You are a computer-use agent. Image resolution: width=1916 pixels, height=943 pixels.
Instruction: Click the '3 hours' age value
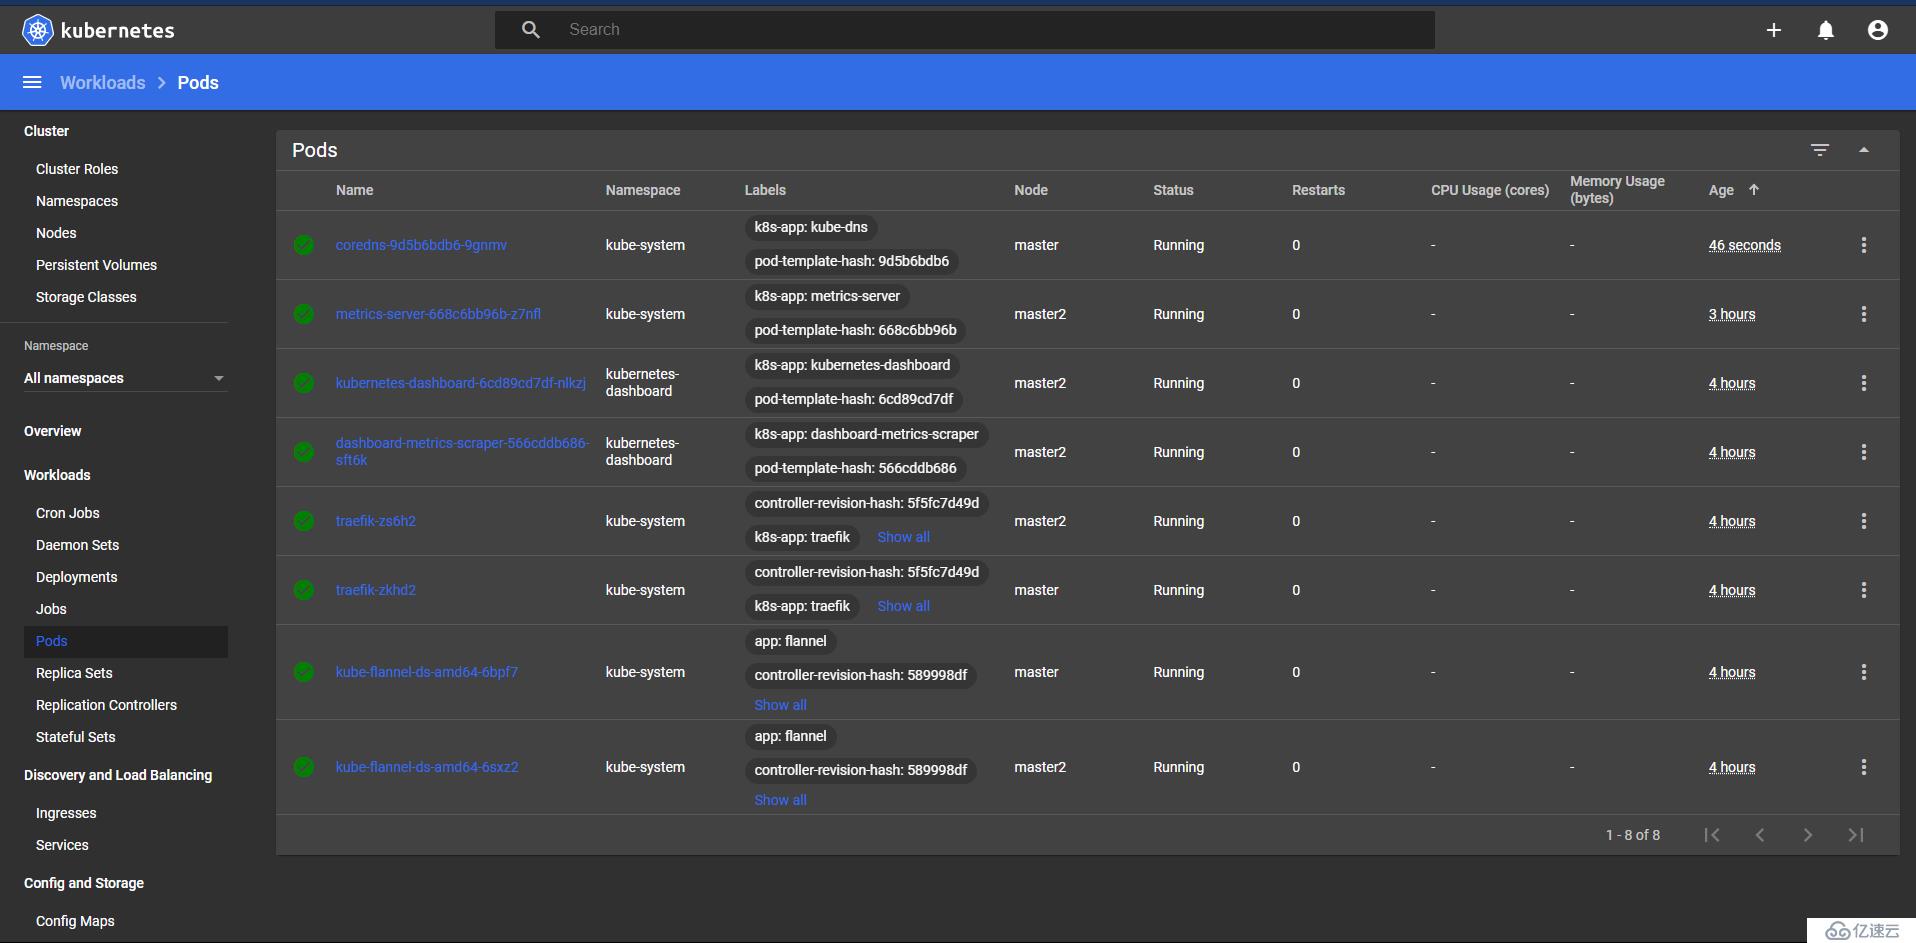coord(1732,314)
